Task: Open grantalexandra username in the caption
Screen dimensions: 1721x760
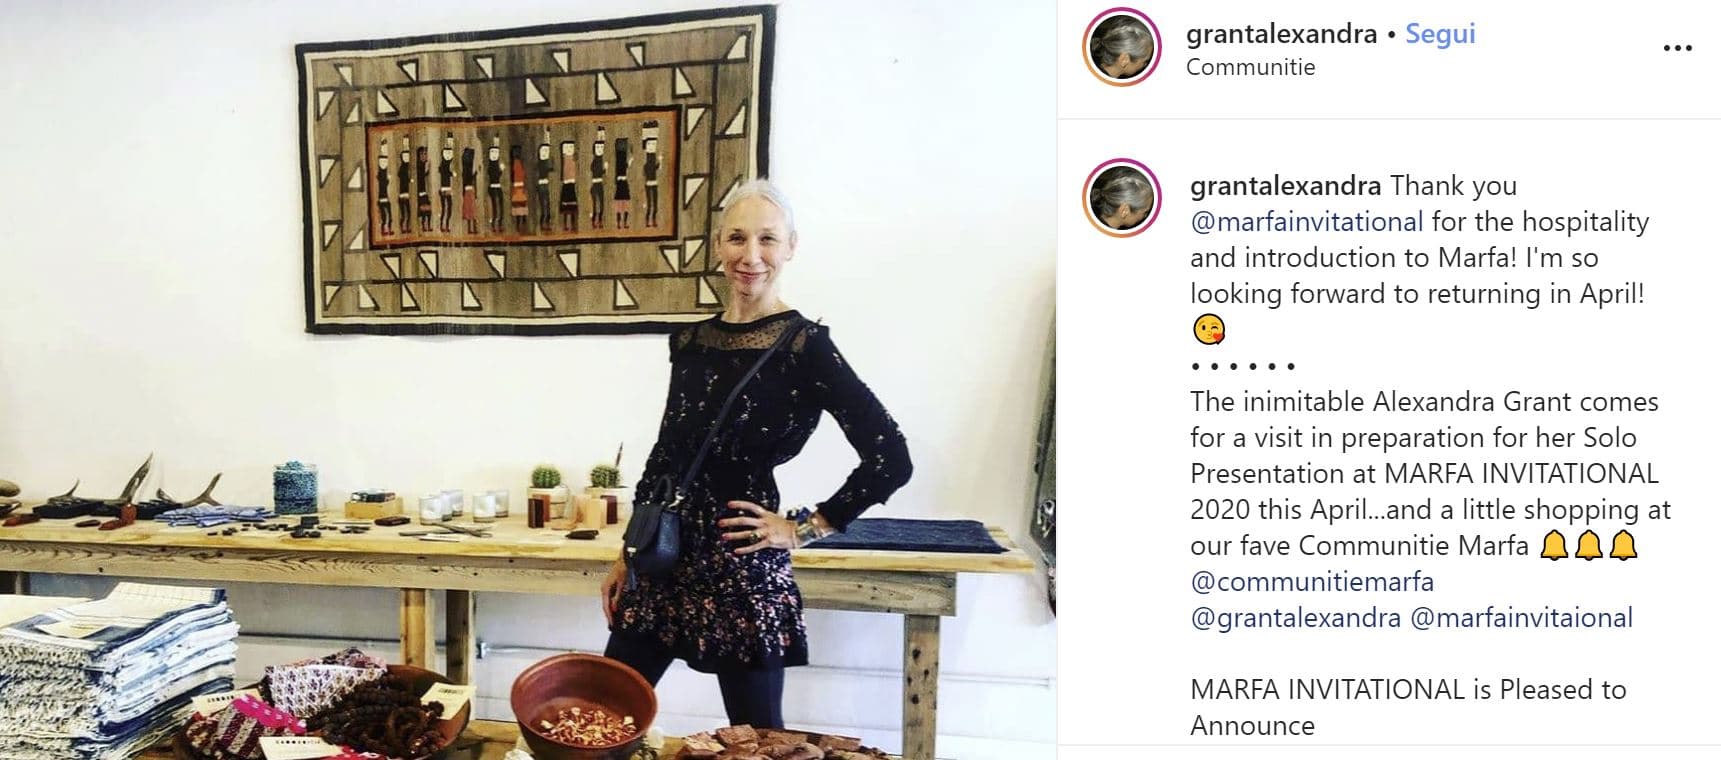Action: coord(1285,186)
